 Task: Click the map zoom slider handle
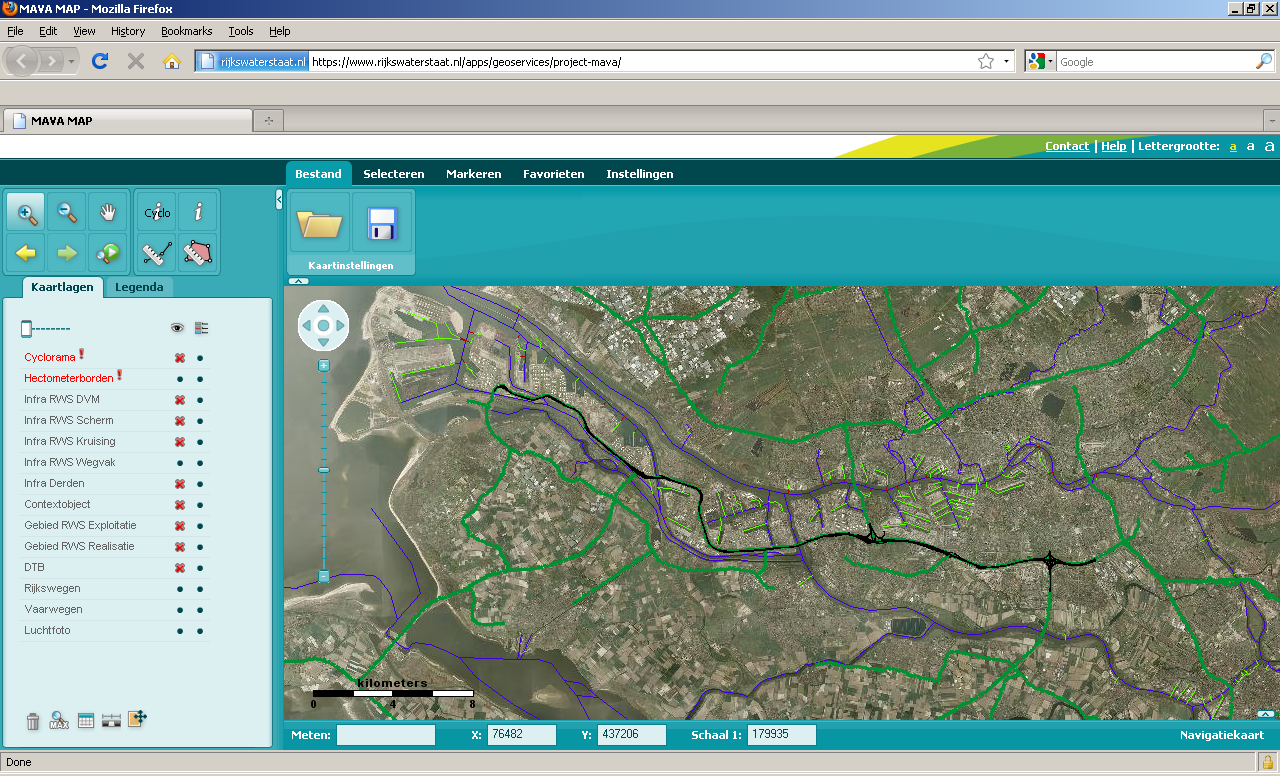pos(323,470)
